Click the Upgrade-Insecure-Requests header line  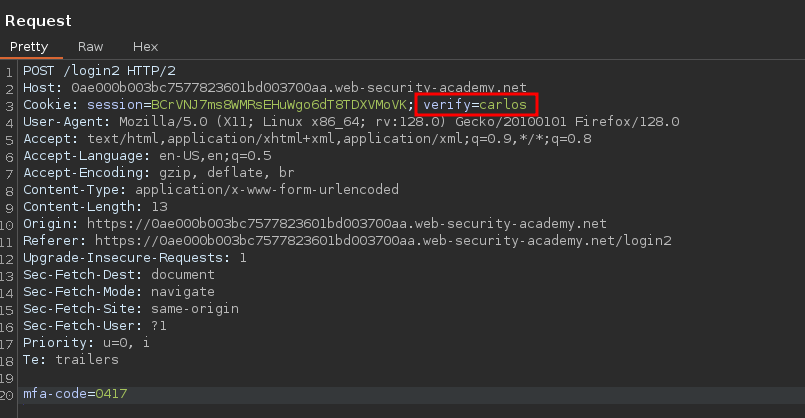pos(134,258)
